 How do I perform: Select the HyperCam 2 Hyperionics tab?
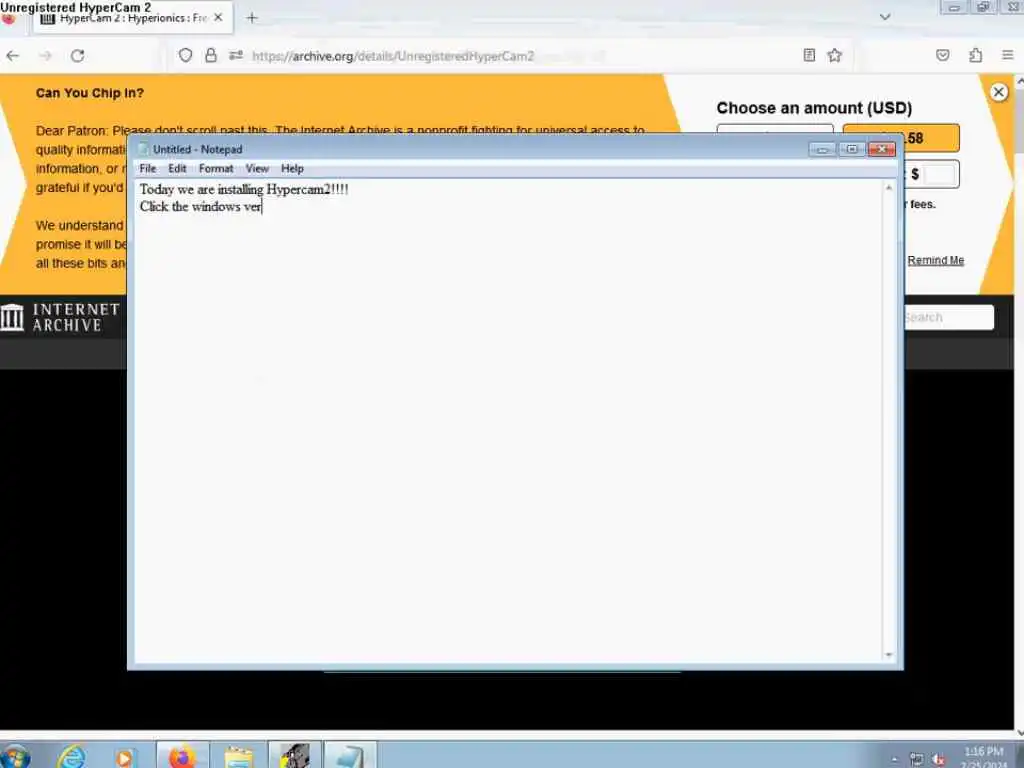tap(133, 18)
